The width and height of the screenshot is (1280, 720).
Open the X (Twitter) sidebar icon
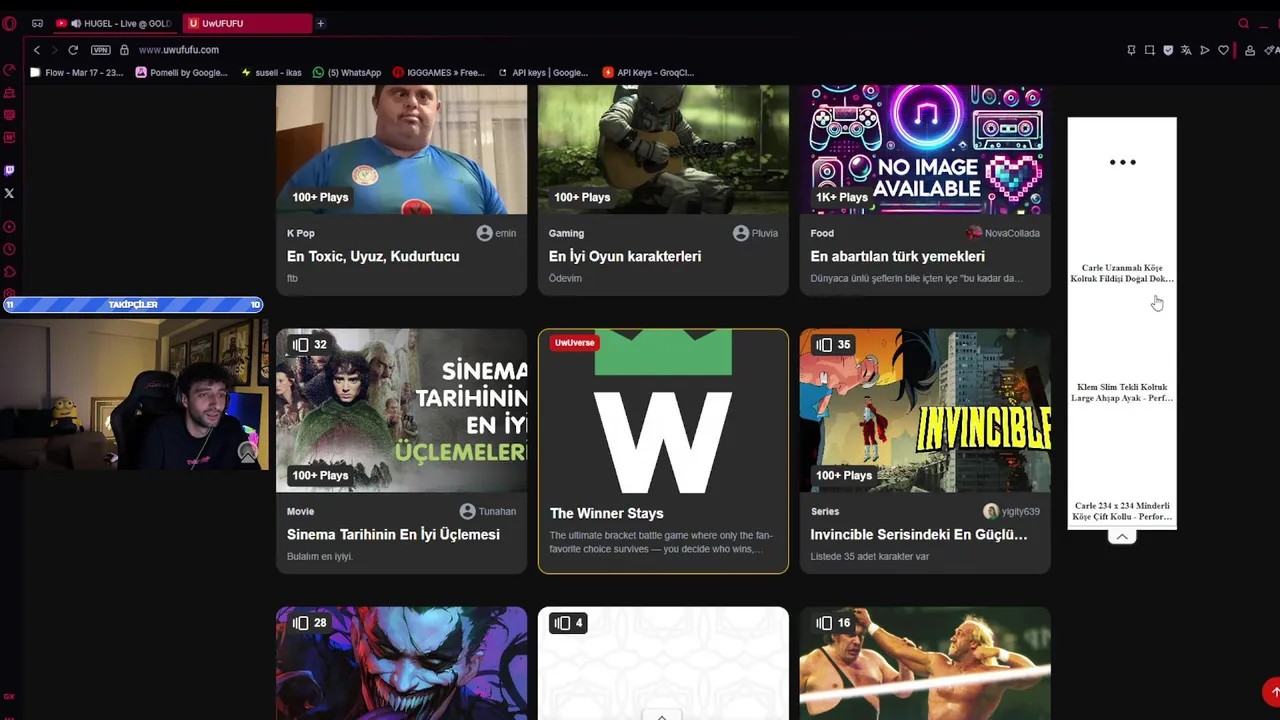9,193
